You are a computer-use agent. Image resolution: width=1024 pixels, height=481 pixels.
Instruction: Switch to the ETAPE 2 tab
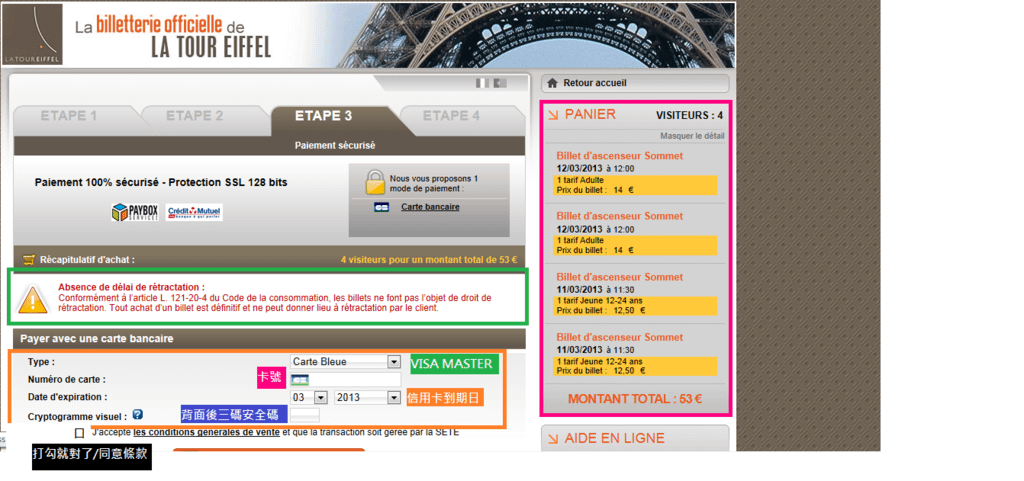pyautogui.click(x=195, y=116)
